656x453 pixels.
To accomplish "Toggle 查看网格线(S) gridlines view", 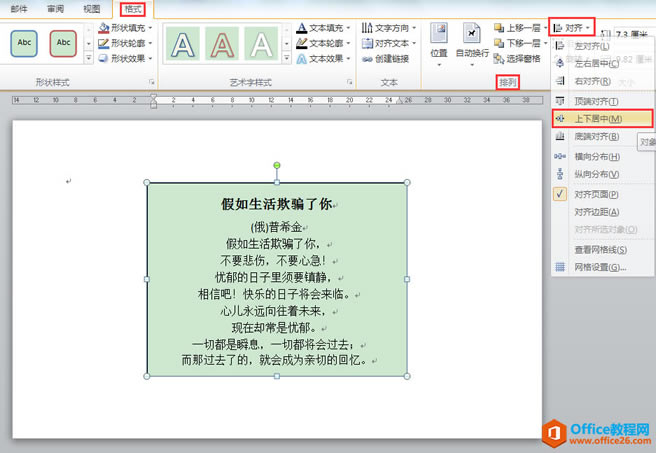I will tap(602, 250).
